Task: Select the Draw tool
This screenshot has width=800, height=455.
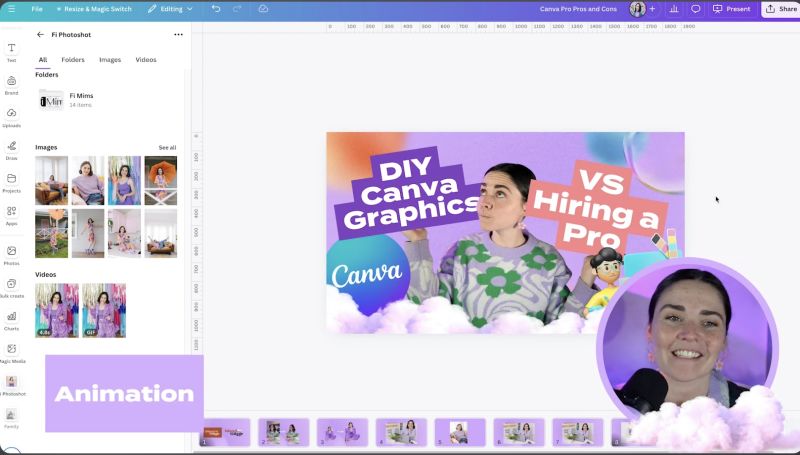Action: (x=11, y=150)
